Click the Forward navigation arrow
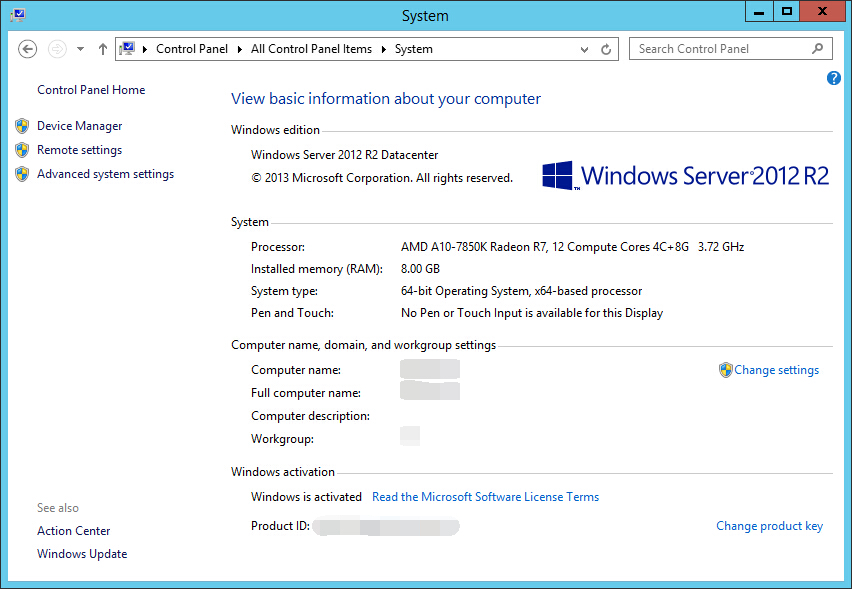Image resolution: width=852 pixels, height=589 pixels. tap(57, 49)
